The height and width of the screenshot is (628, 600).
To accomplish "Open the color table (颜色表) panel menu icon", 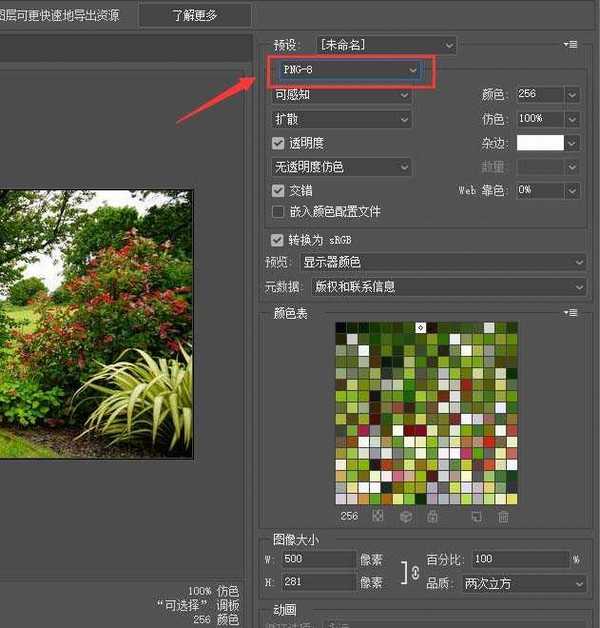I will tap(571, 313).
